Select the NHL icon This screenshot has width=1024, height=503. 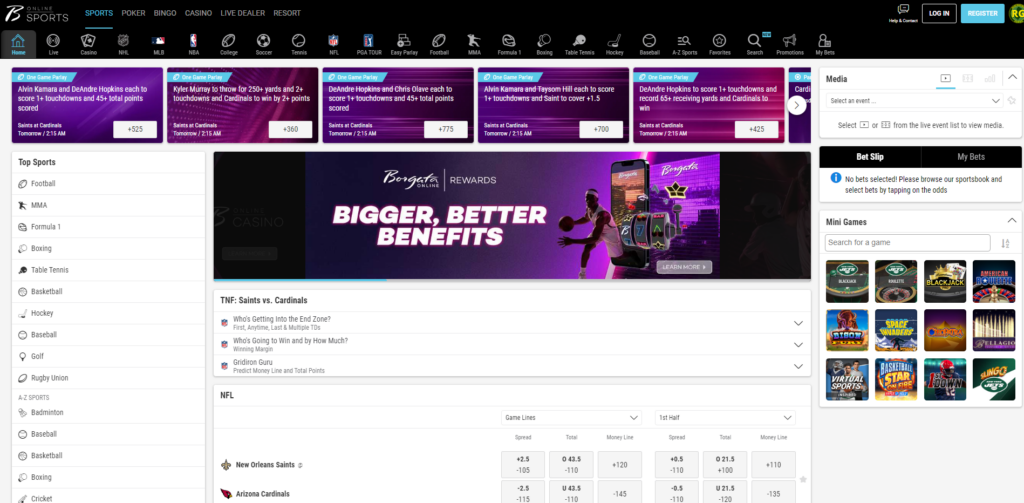[x=123, y=44]
